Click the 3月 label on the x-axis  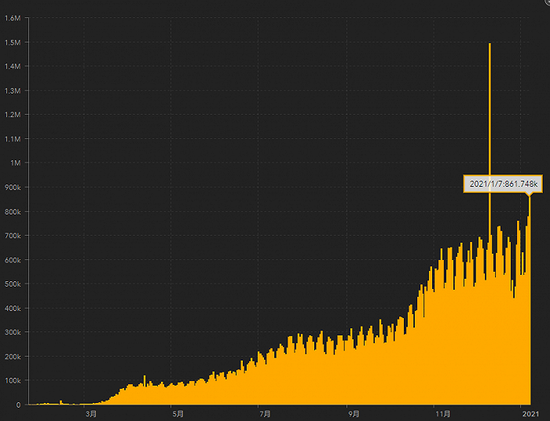click(91, 414)
